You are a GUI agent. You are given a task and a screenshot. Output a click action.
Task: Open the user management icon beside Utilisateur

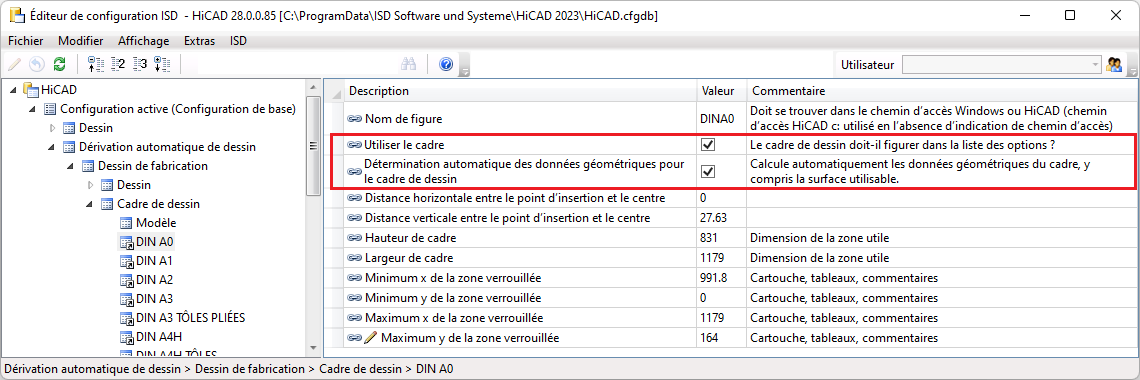point(1113,64)
